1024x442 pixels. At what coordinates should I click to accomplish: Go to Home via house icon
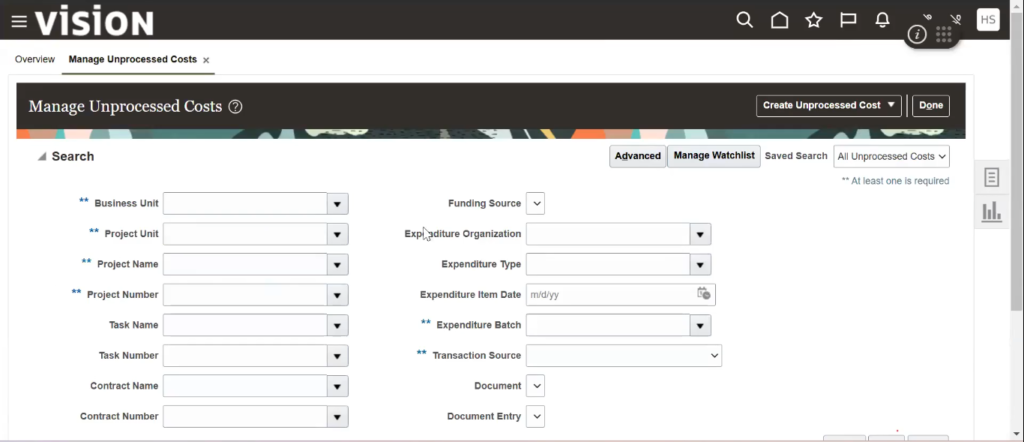pyautogui.click(x=779, y=20)
